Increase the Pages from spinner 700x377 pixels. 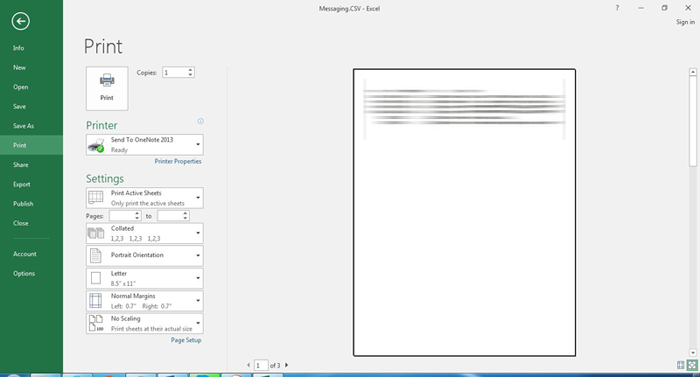[137, 214]
